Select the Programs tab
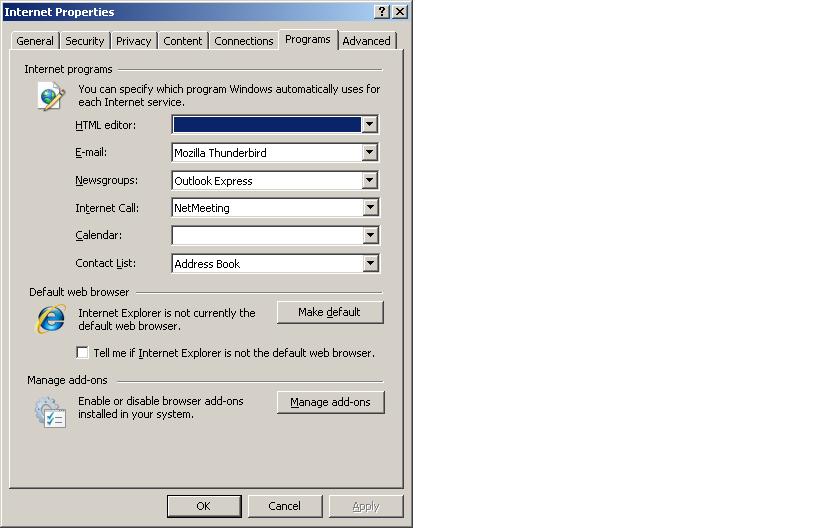 [308, 40]
